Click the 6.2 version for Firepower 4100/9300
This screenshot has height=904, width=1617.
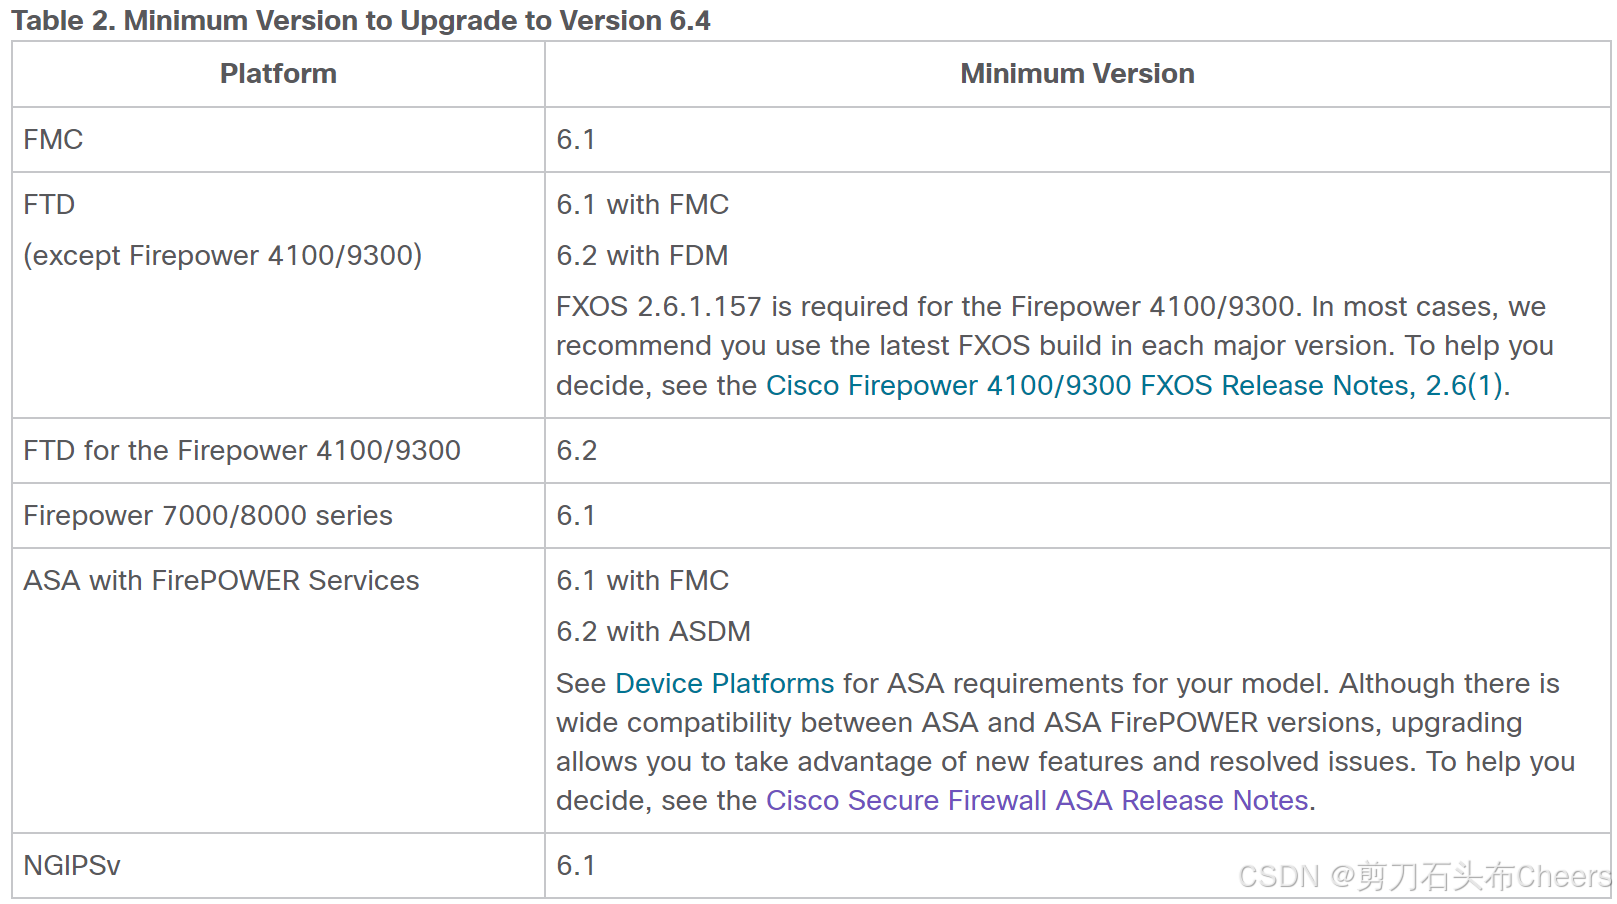(577, 451)
